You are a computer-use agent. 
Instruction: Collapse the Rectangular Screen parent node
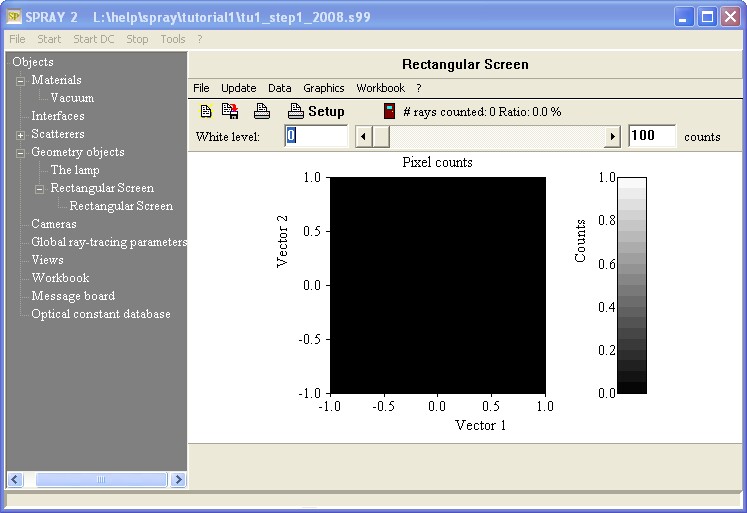pos(40,189)
